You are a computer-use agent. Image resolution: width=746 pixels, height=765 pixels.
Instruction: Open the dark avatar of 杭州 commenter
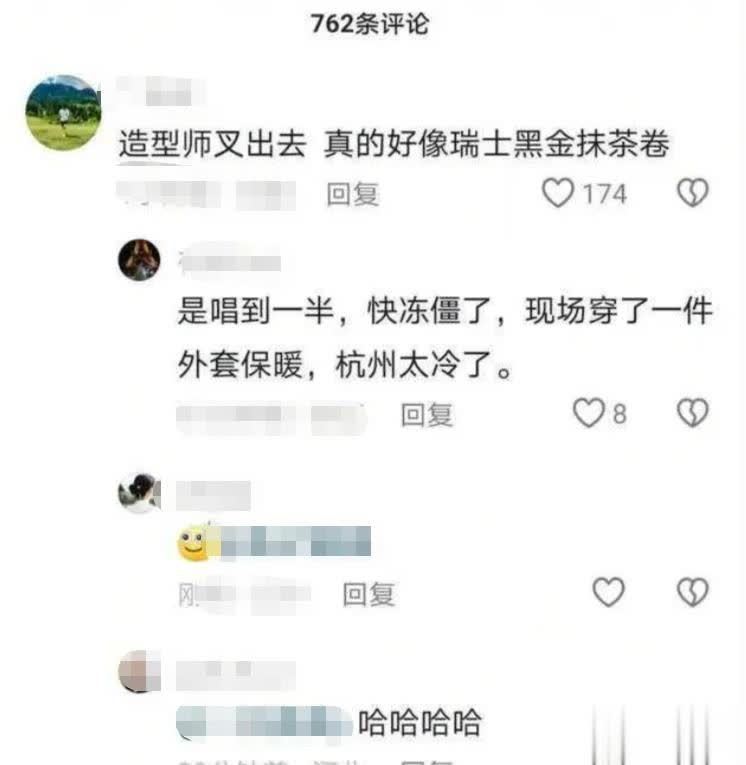140,260
